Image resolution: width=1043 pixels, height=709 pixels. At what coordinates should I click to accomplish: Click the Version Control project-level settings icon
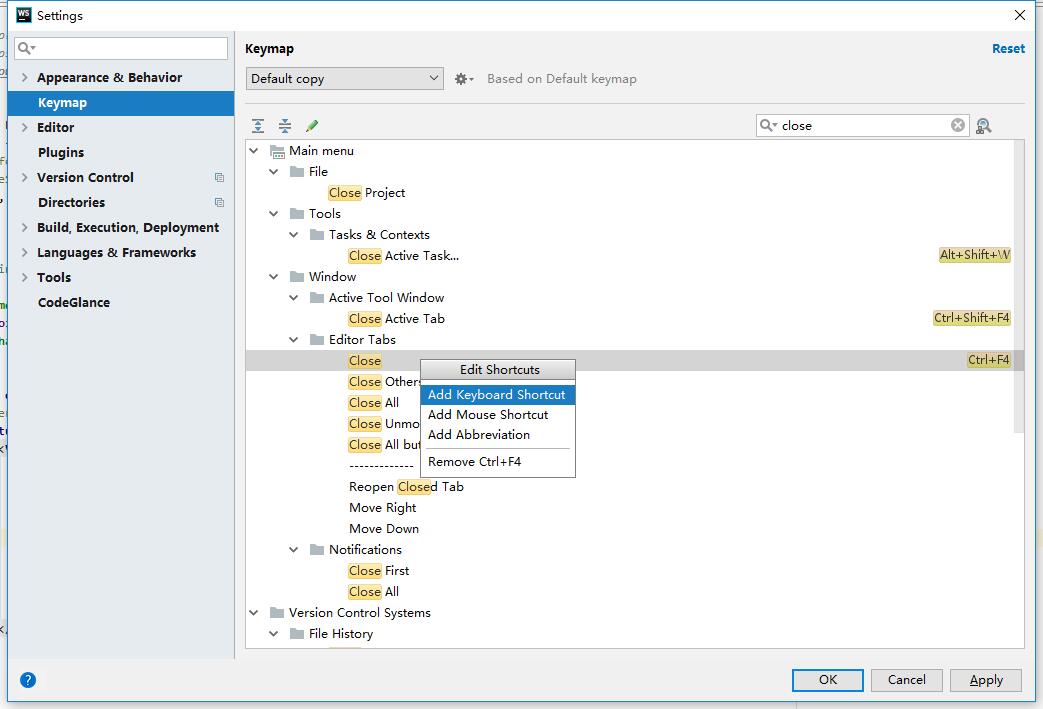point(220,178)
